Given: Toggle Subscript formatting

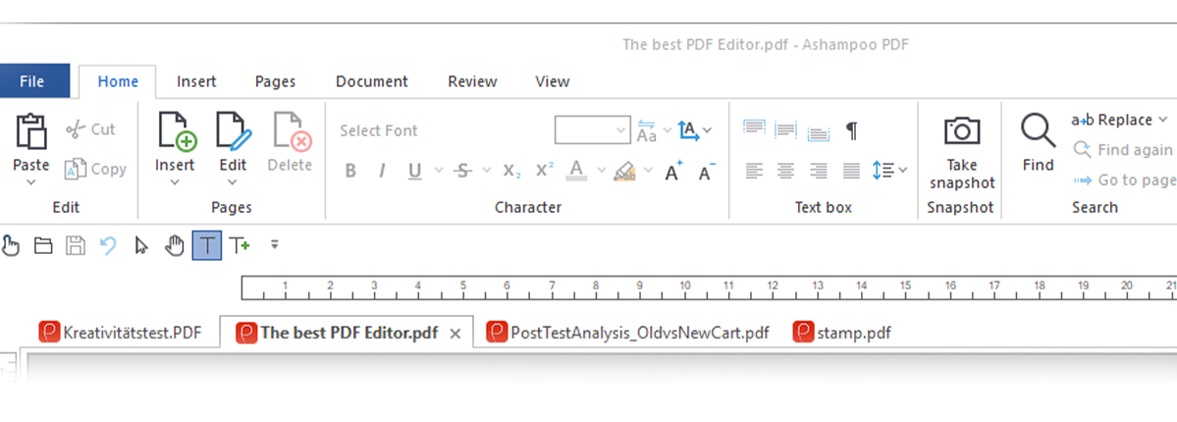Looking at the screenshot, I should coord(512,172).
